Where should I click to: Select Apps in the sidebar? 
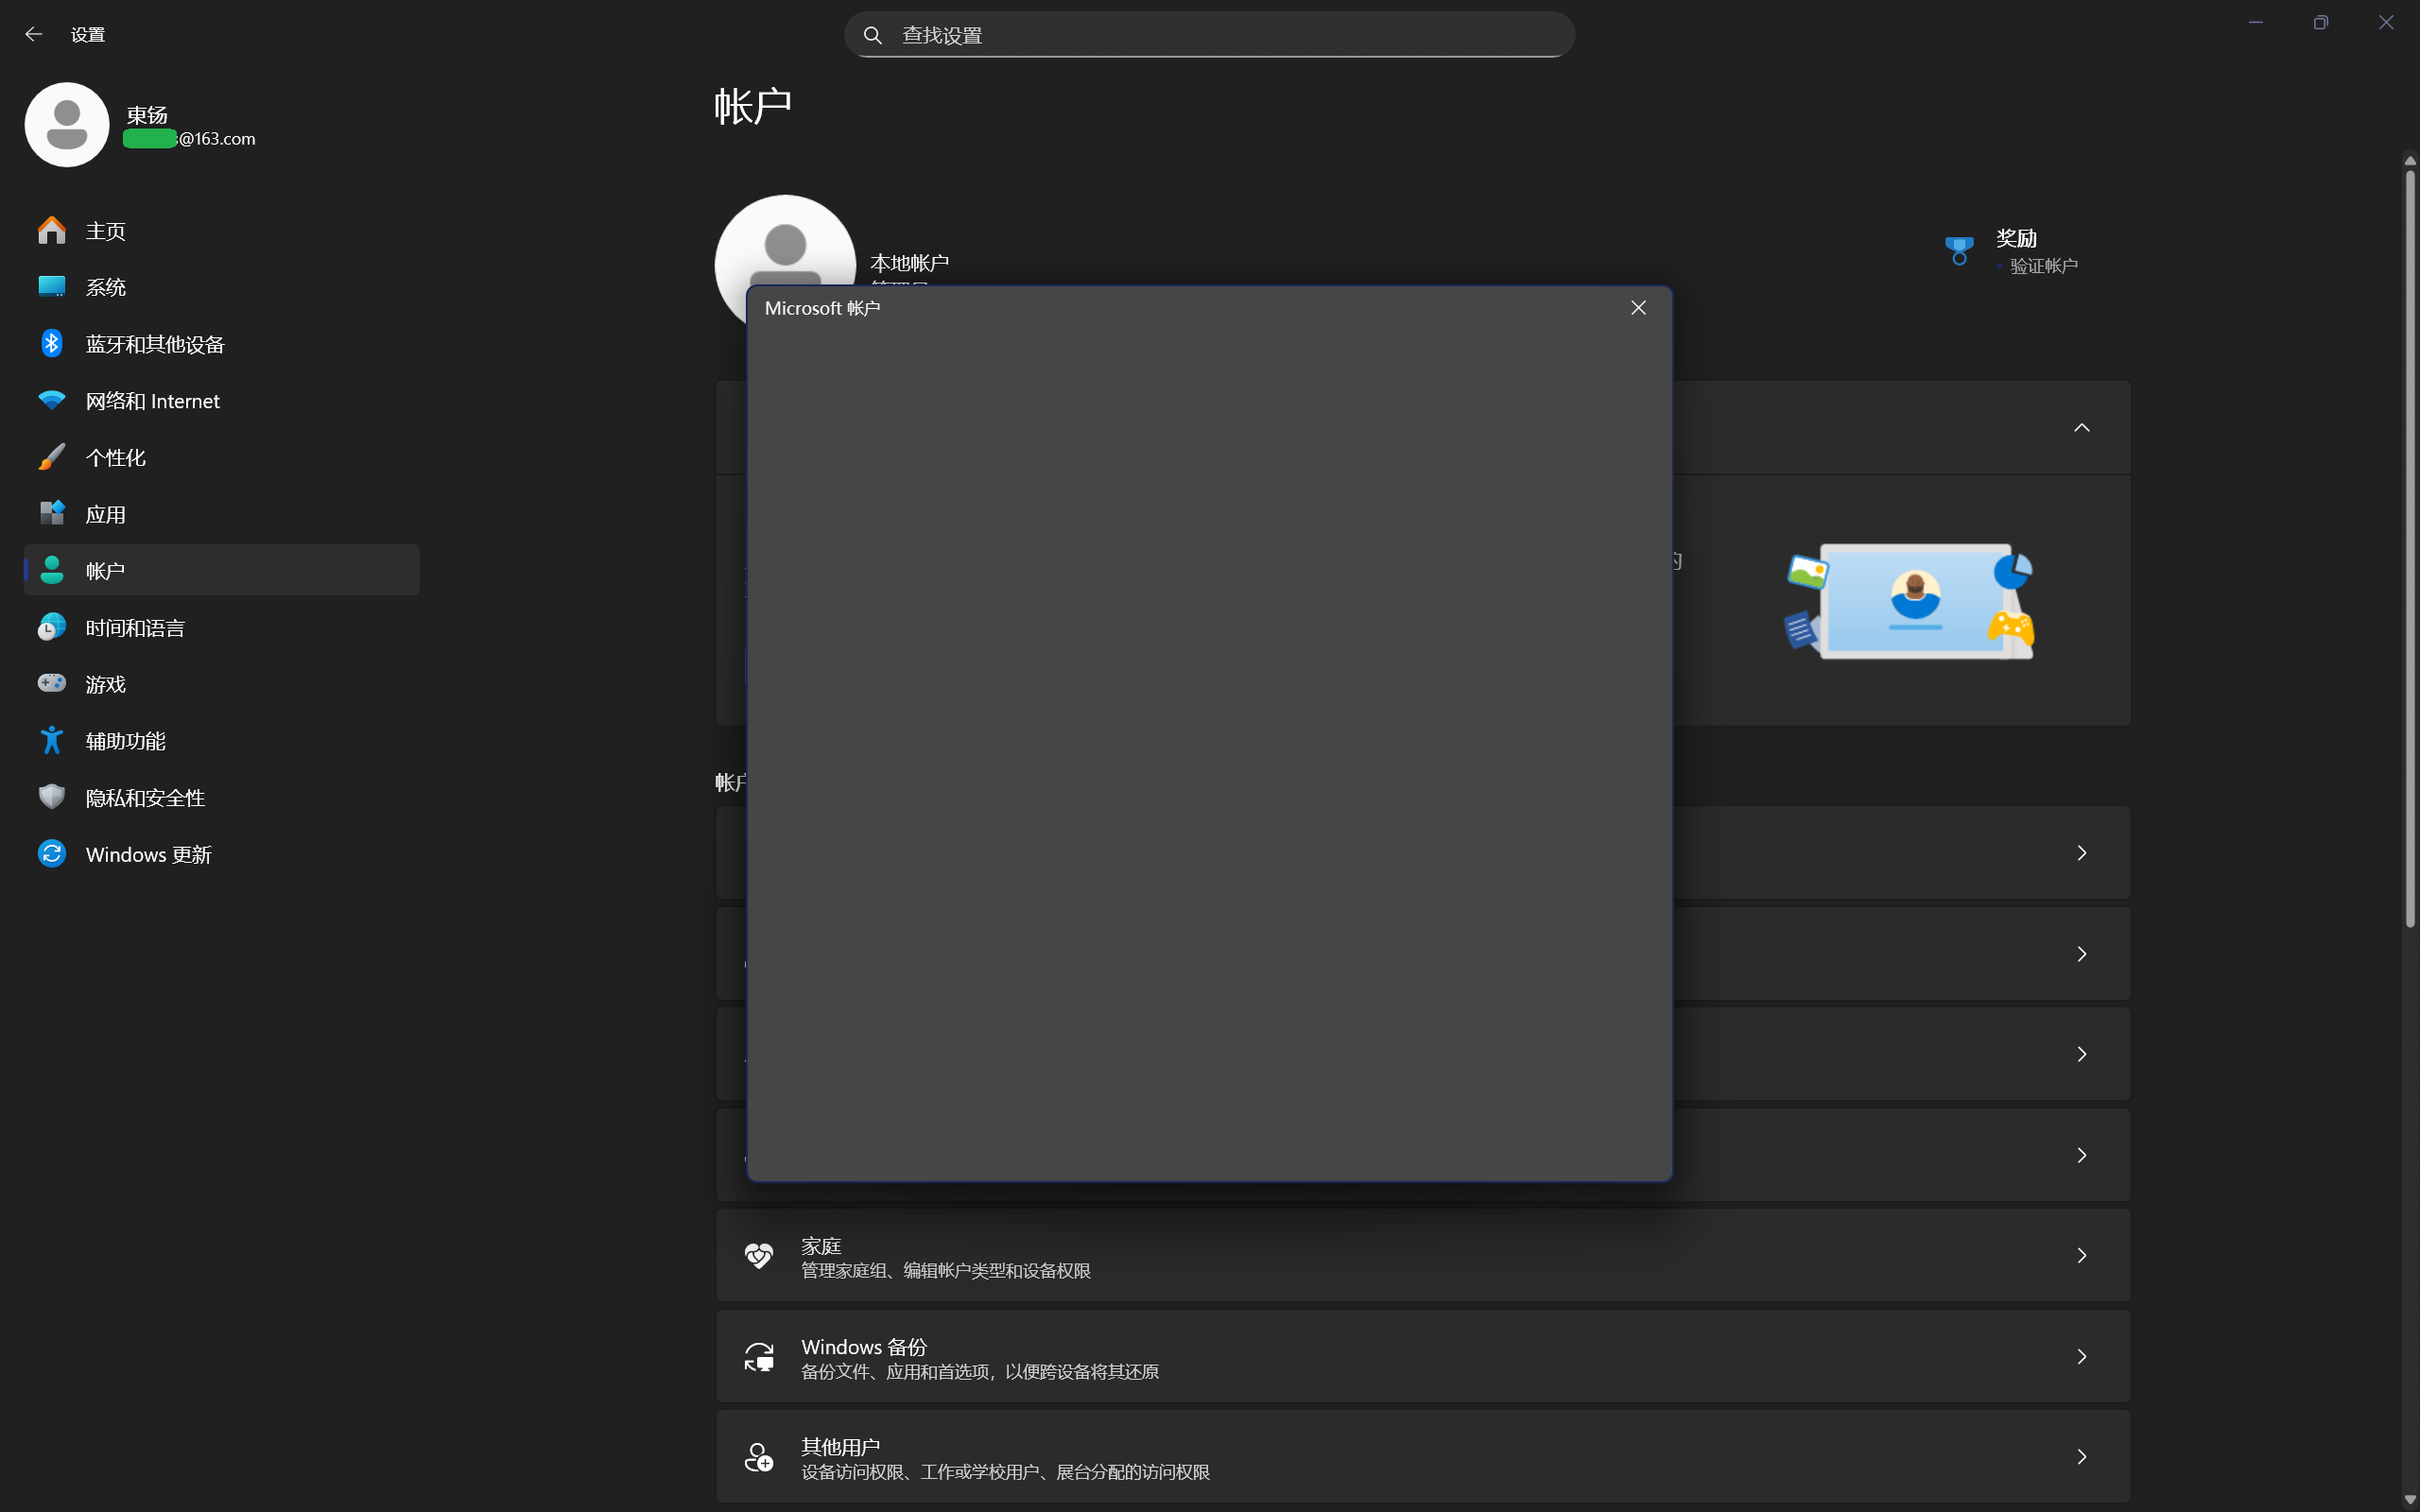105,514
